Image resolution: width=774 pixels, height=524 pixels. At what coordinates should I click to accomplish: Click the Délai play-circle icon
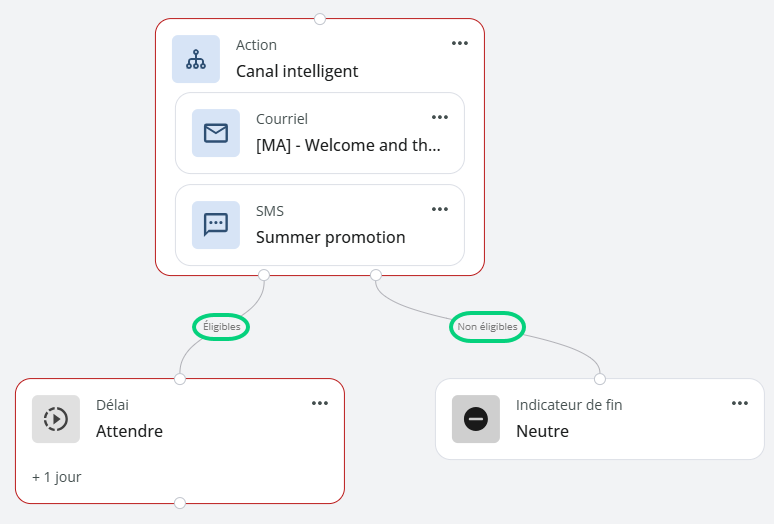pyautogui.click(x=56, y=419)
